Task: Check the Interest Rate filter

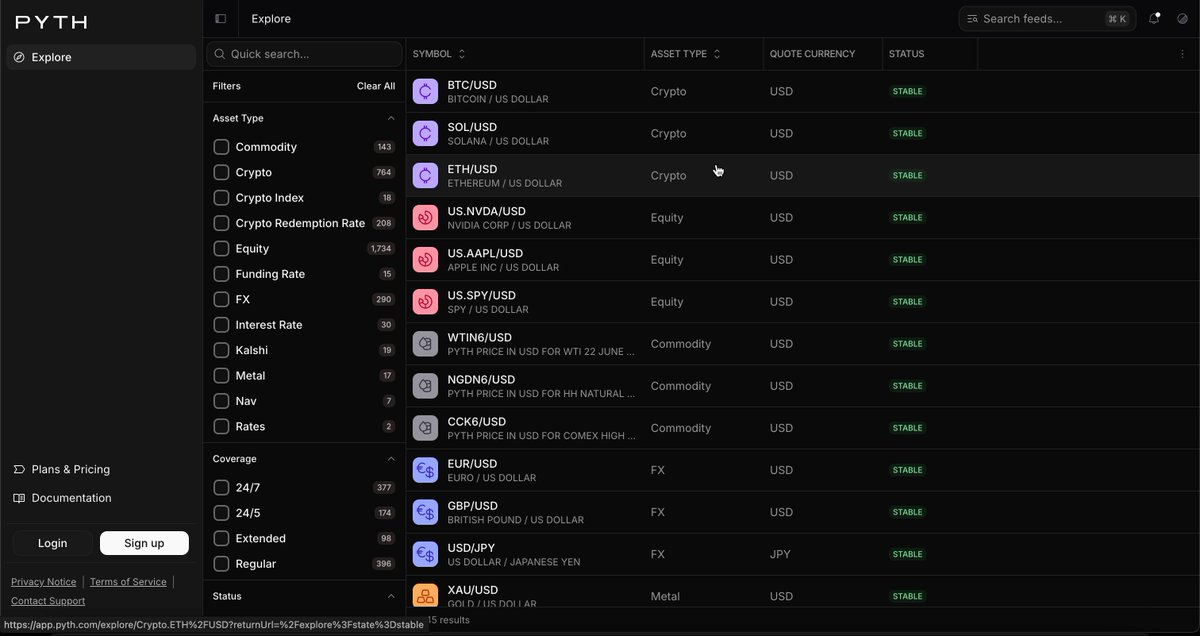Action: click(x=221, y=325)
